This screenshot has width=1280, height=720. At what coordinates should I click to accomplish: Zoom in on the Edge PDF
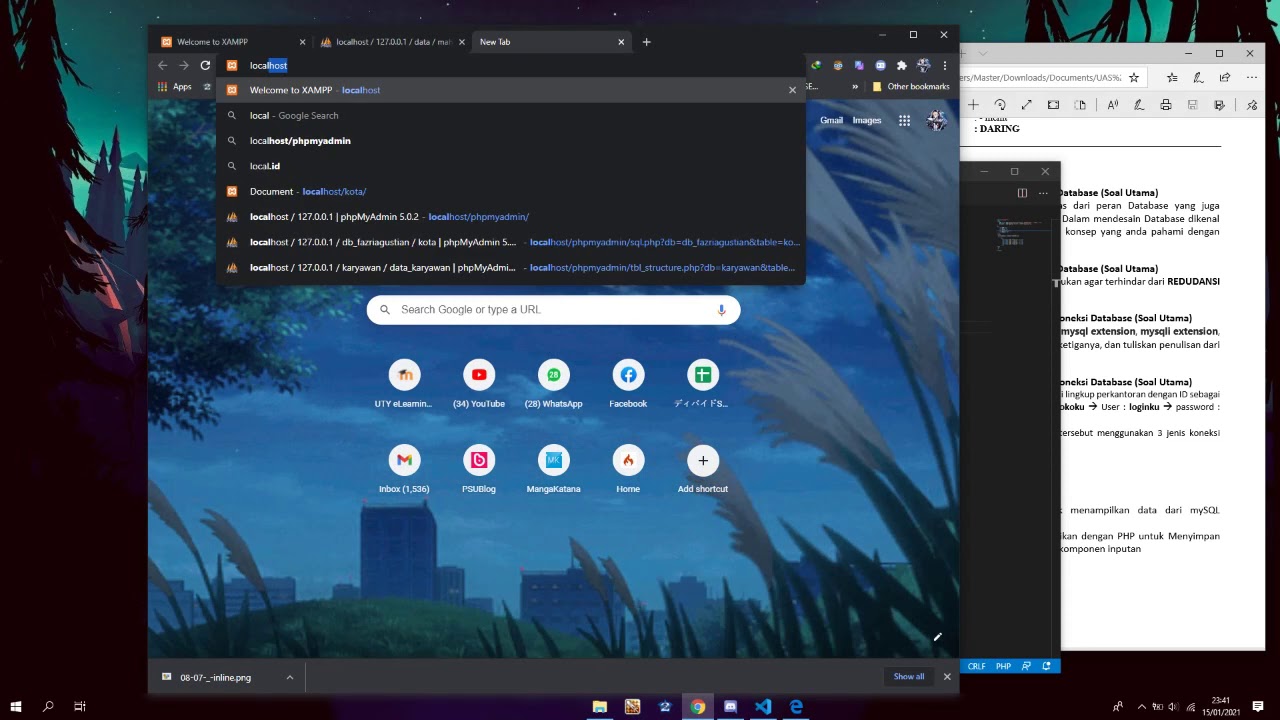click(x=972, y=105)
